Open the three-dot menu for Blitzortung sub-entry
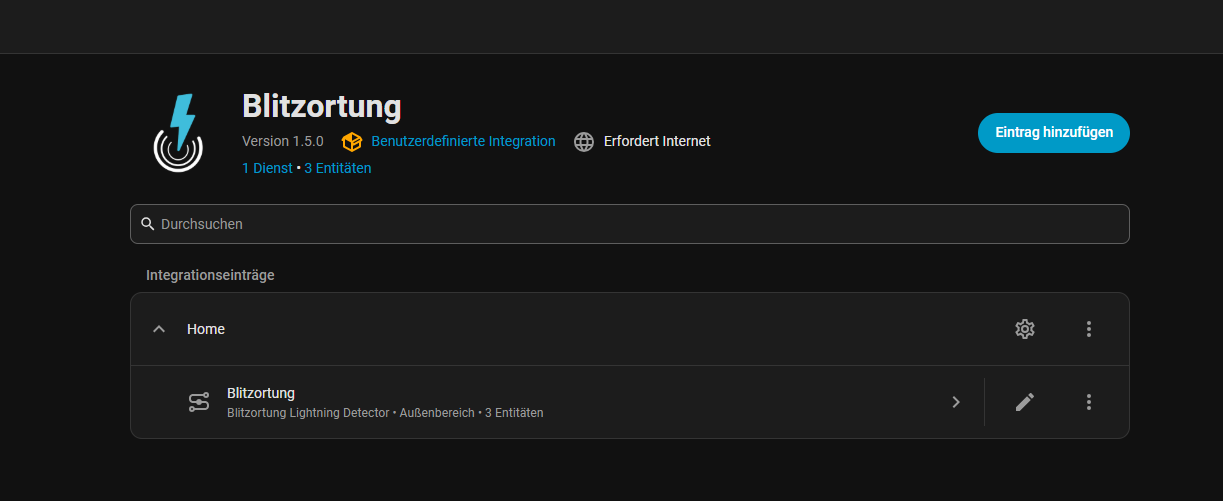This screenshot has width=1223, height=501. pyautogui.click(x=1089, y=402)
